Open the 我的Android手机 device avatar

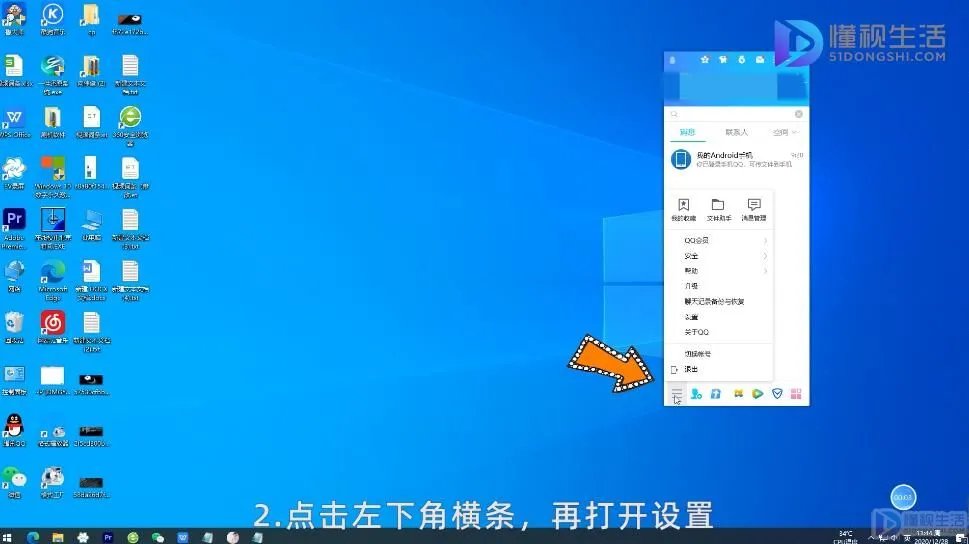[681, 159]
